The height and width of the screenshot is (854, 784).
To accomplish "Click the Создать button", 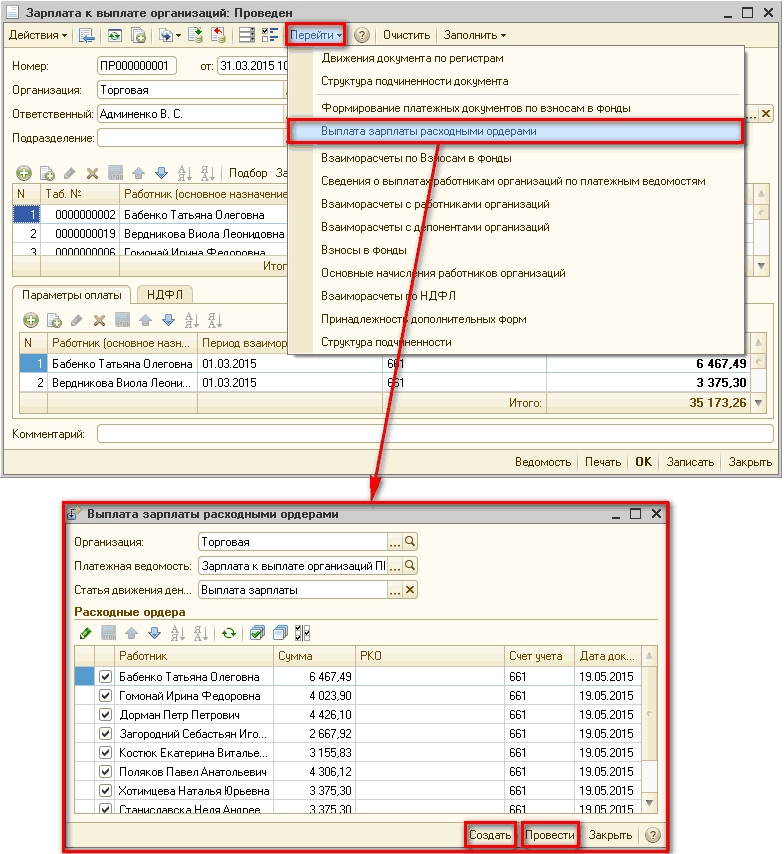I will point(490,835).
